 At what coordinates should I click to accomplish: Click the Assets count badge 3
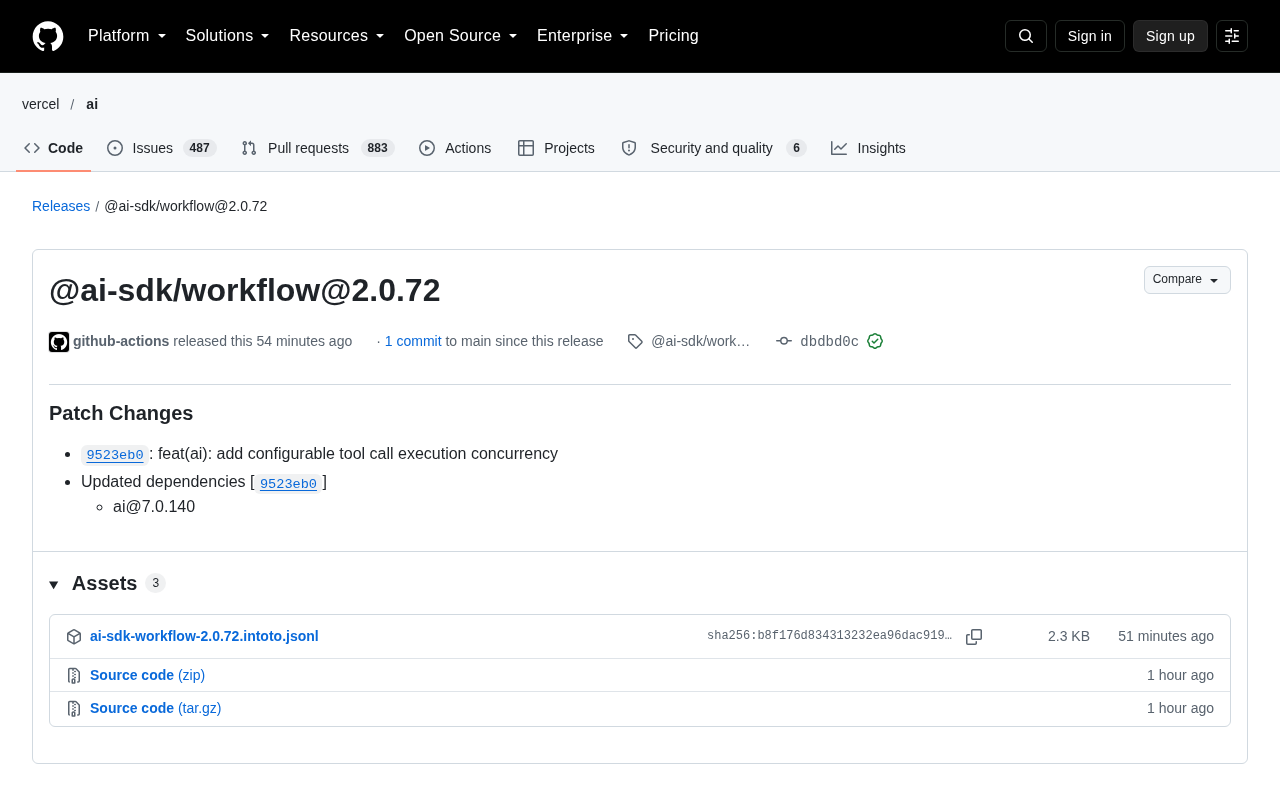pyautogui.click(x=155, y=583)
